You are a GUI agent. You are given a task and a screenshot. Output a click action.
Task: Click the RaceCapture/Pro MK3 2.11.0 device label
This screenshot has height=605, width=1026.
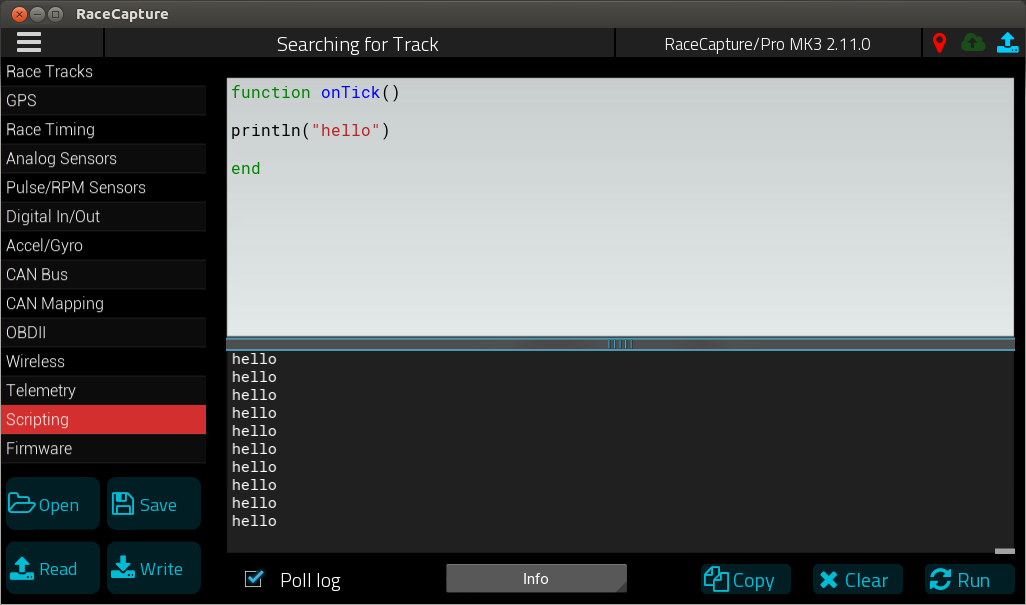coord(768,44)
